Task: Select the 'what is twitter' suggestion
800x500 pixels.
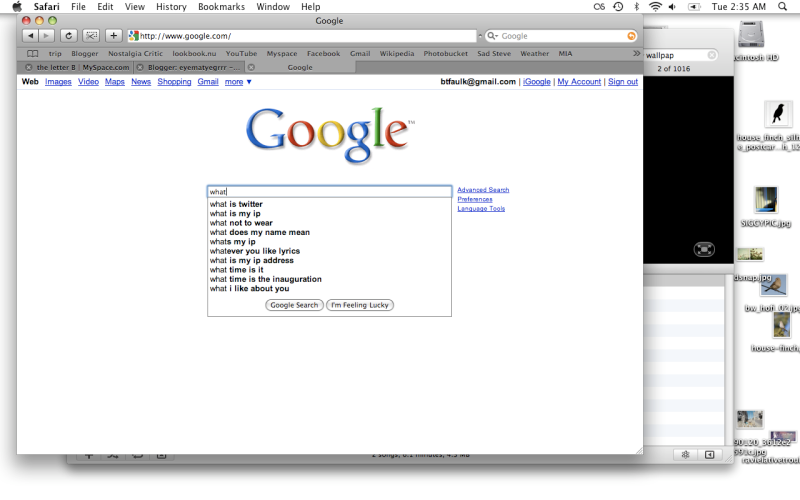Action: coord(330,204)
